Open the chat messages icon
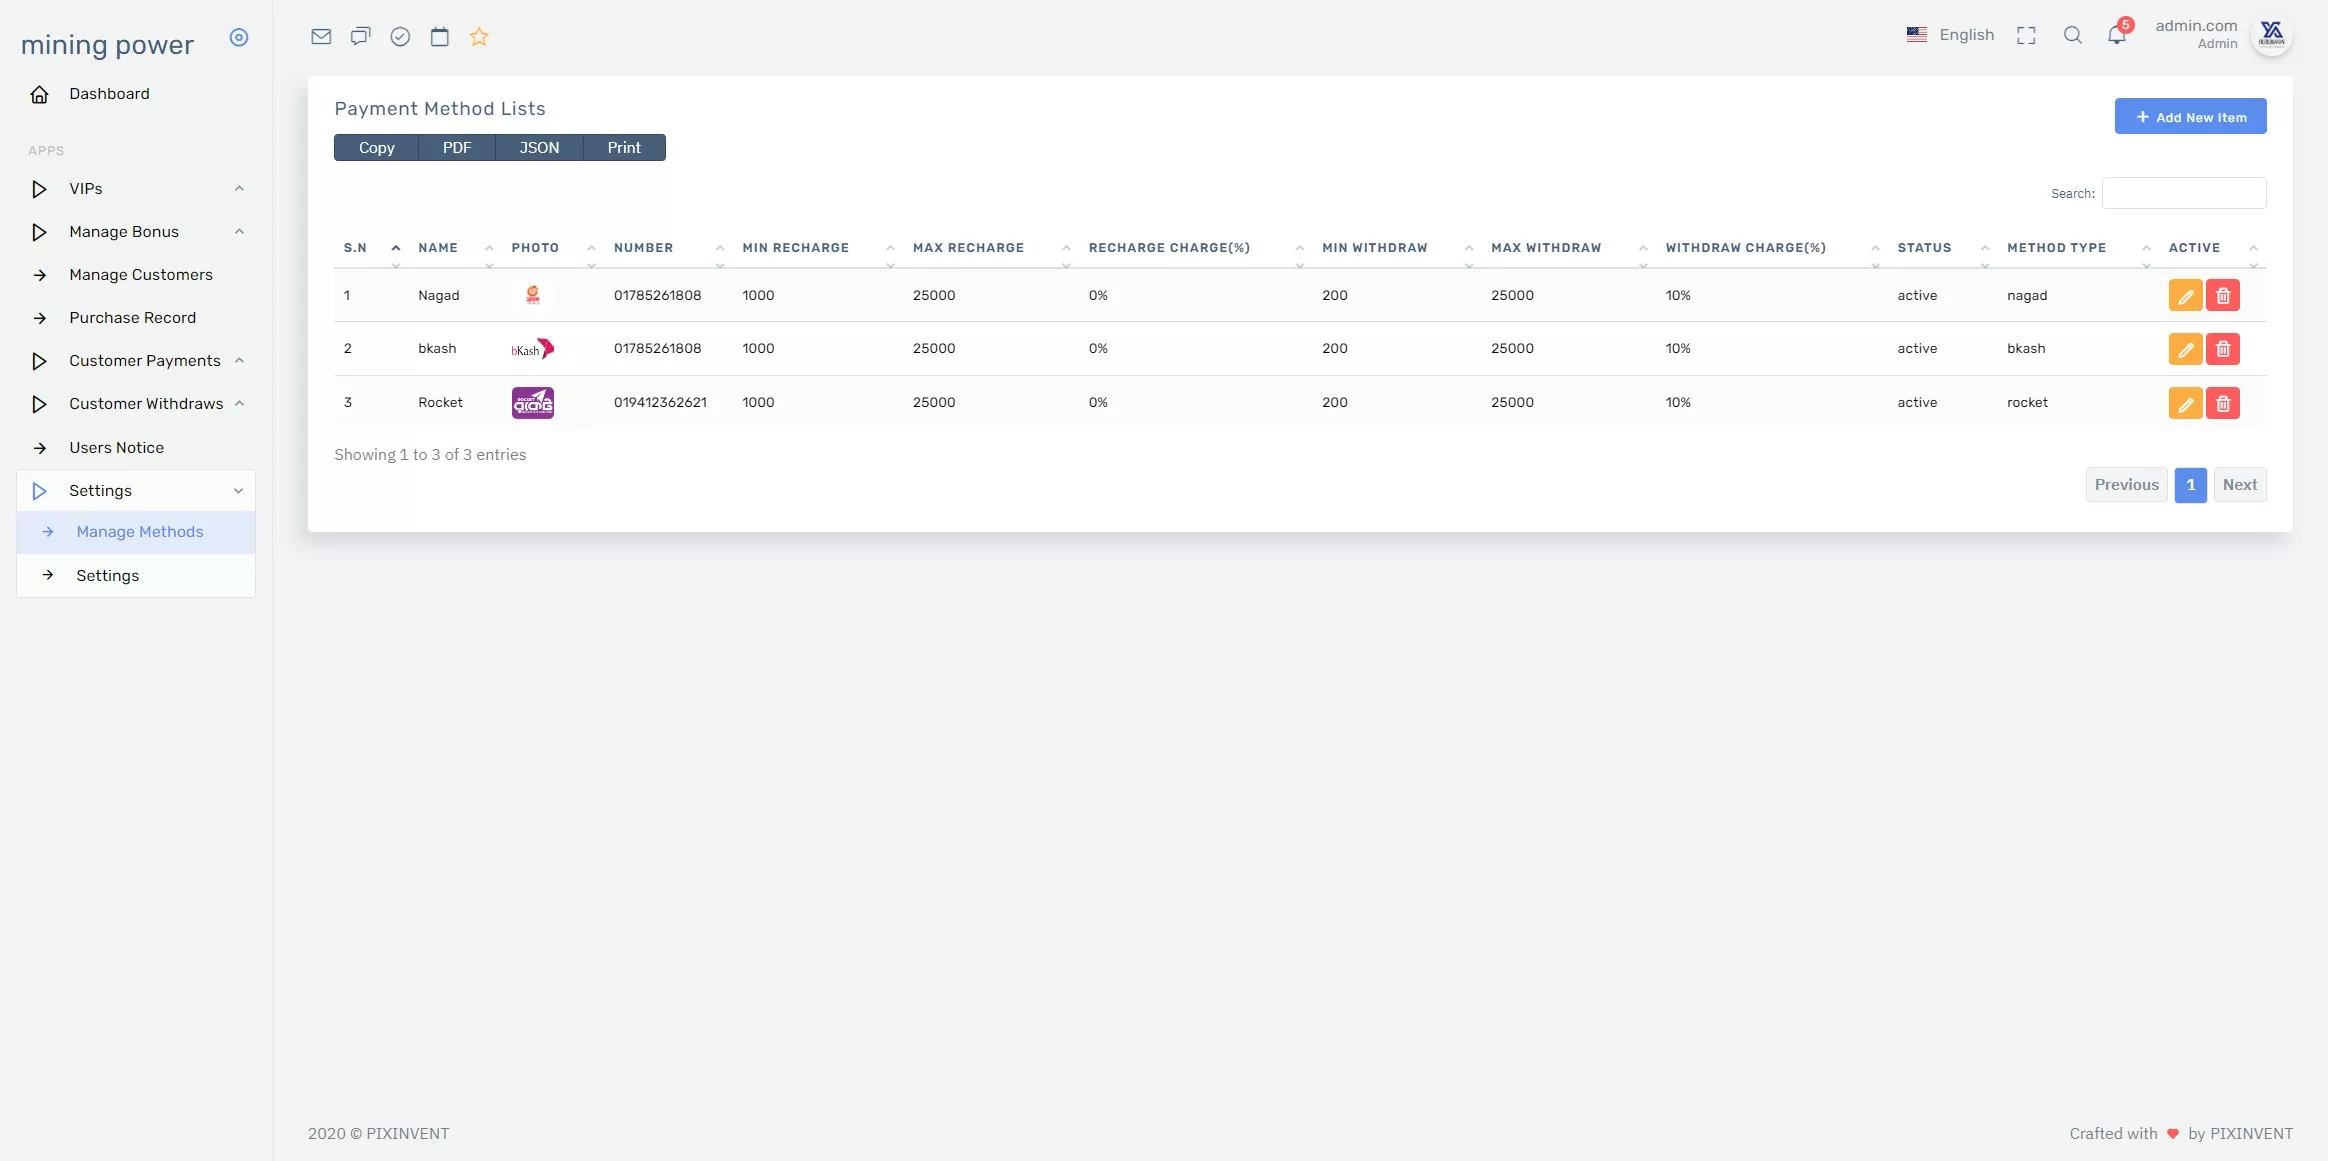The width and height of the screenshot is (2328, 1161). (x=360, y=37)
